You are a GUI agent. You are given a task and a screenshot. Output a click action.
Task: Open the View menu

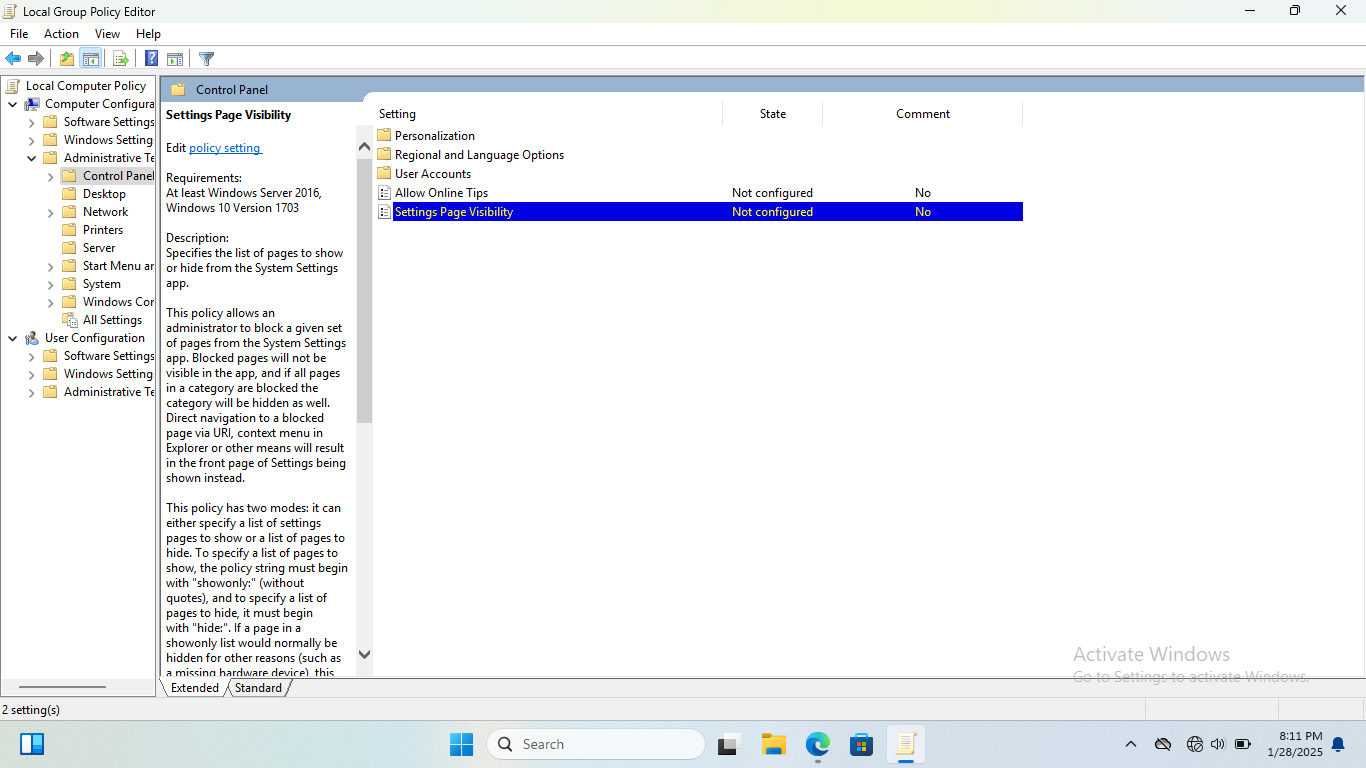[107, 34]
